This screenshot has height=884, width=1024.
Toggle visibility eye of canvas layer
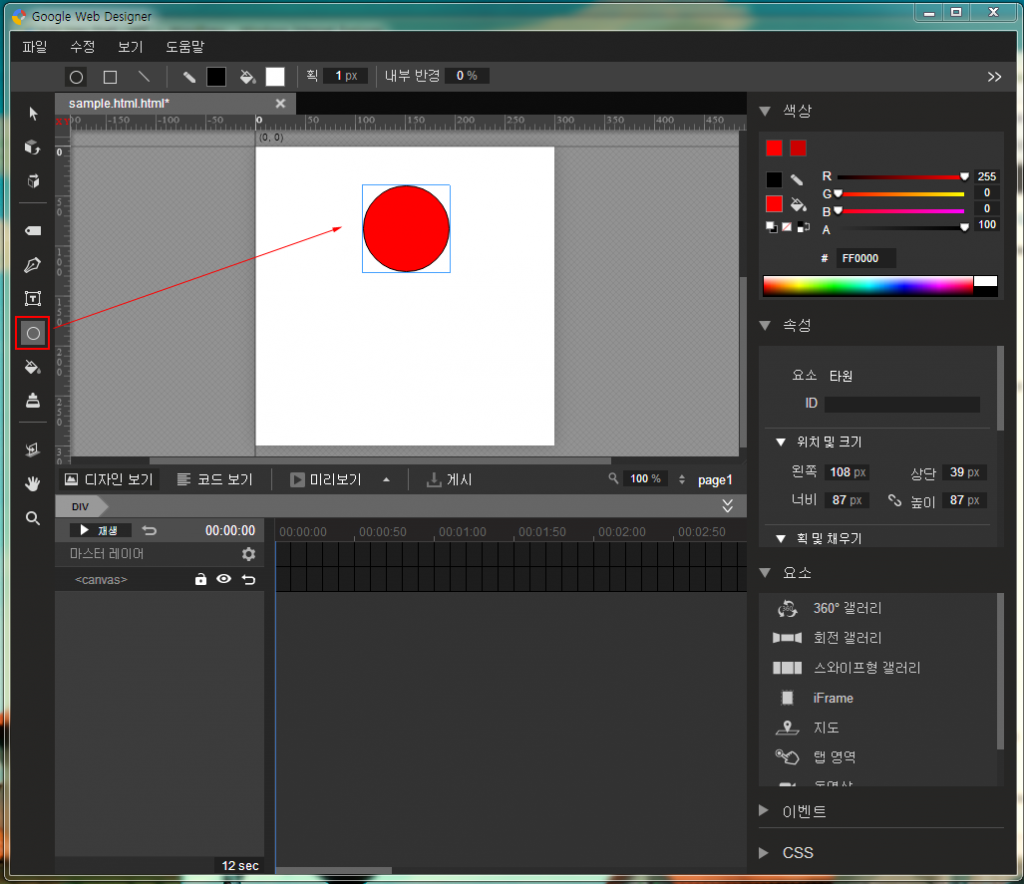click(223, 579)
